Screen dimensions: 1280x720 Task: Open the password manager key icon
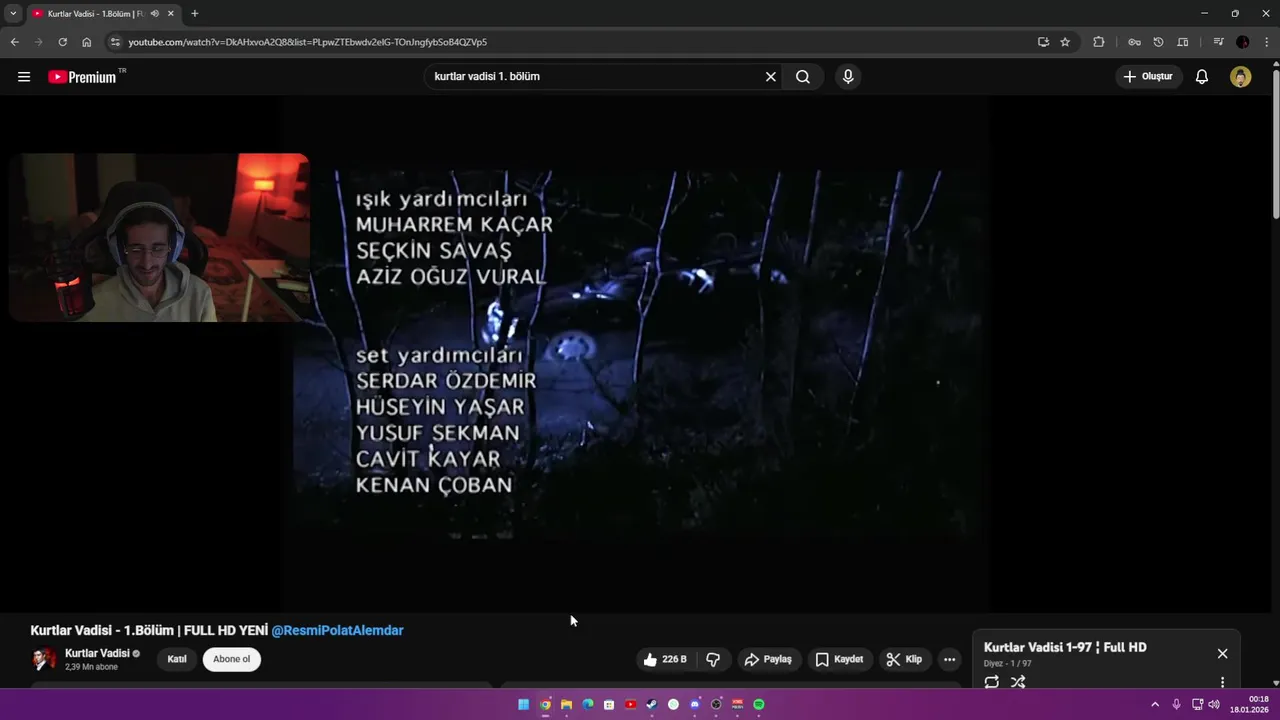pos(1134,42)
